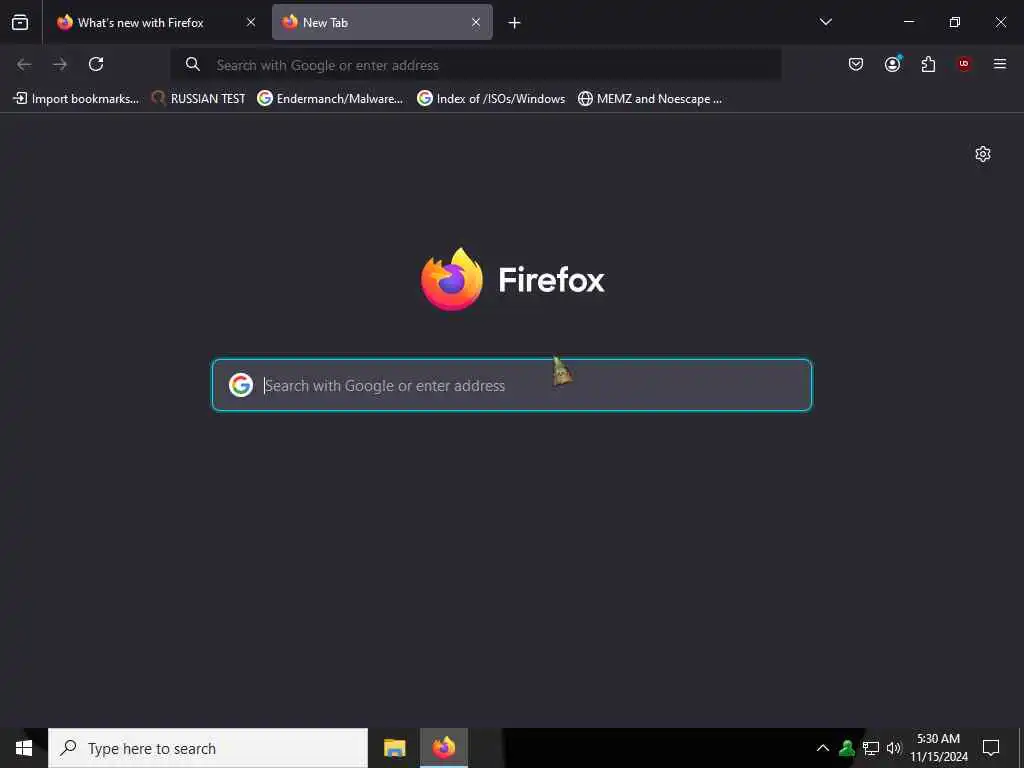Close the Firefox window
The width and height of the screenshot is (1024, 768).
click(1000, 22)
